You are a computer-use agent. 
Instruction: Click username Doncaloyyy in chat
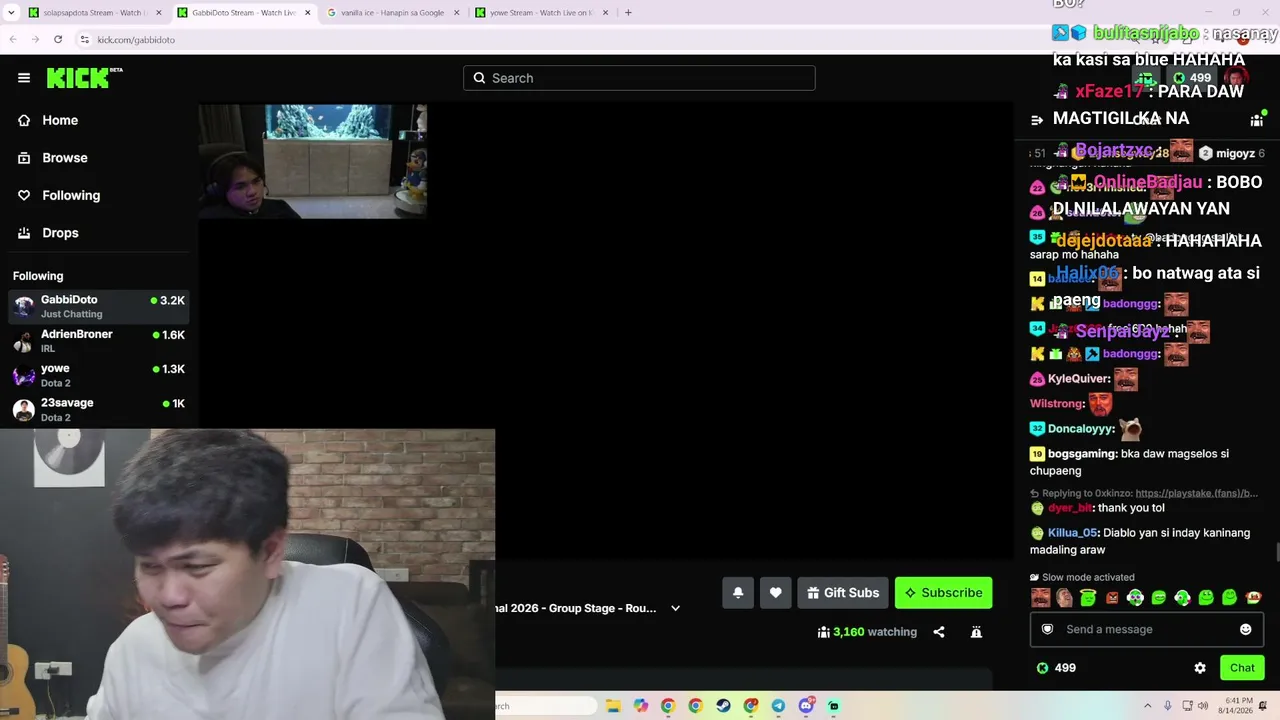(1080, 429)
